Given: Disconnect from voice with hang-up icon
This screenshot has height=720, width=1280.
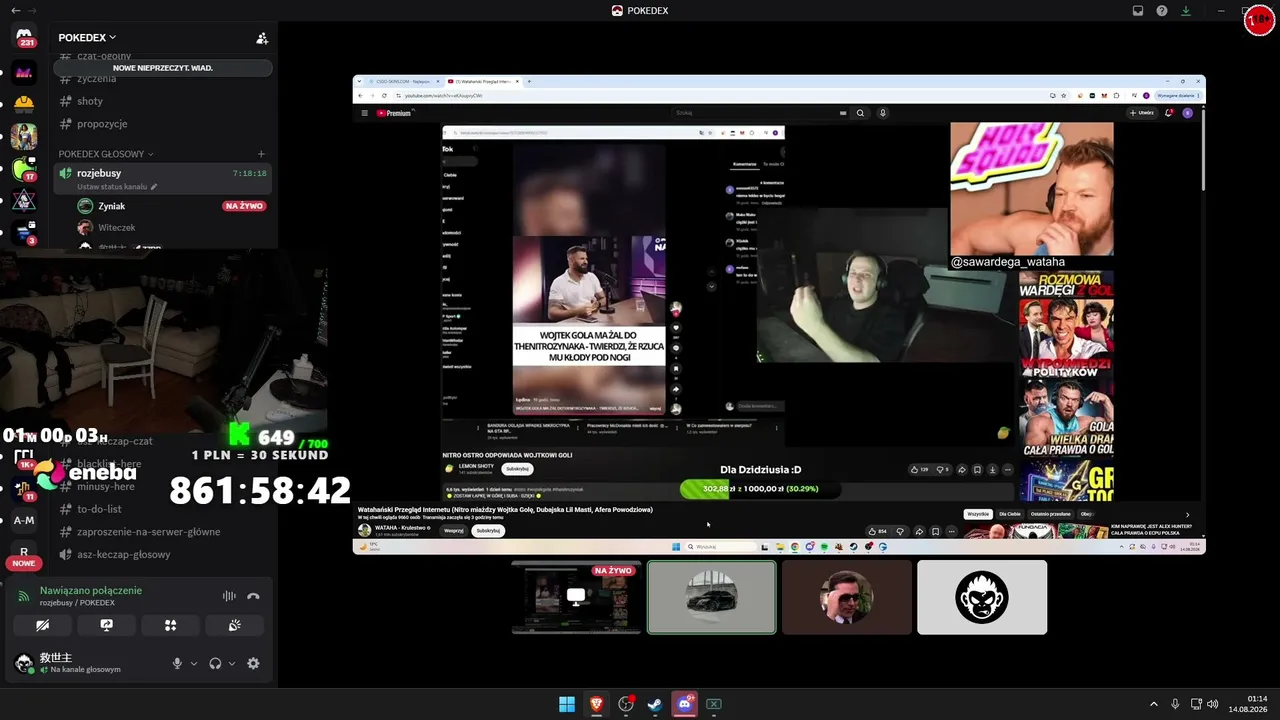Looking at the screenshot, I should [x=253, y=596].
